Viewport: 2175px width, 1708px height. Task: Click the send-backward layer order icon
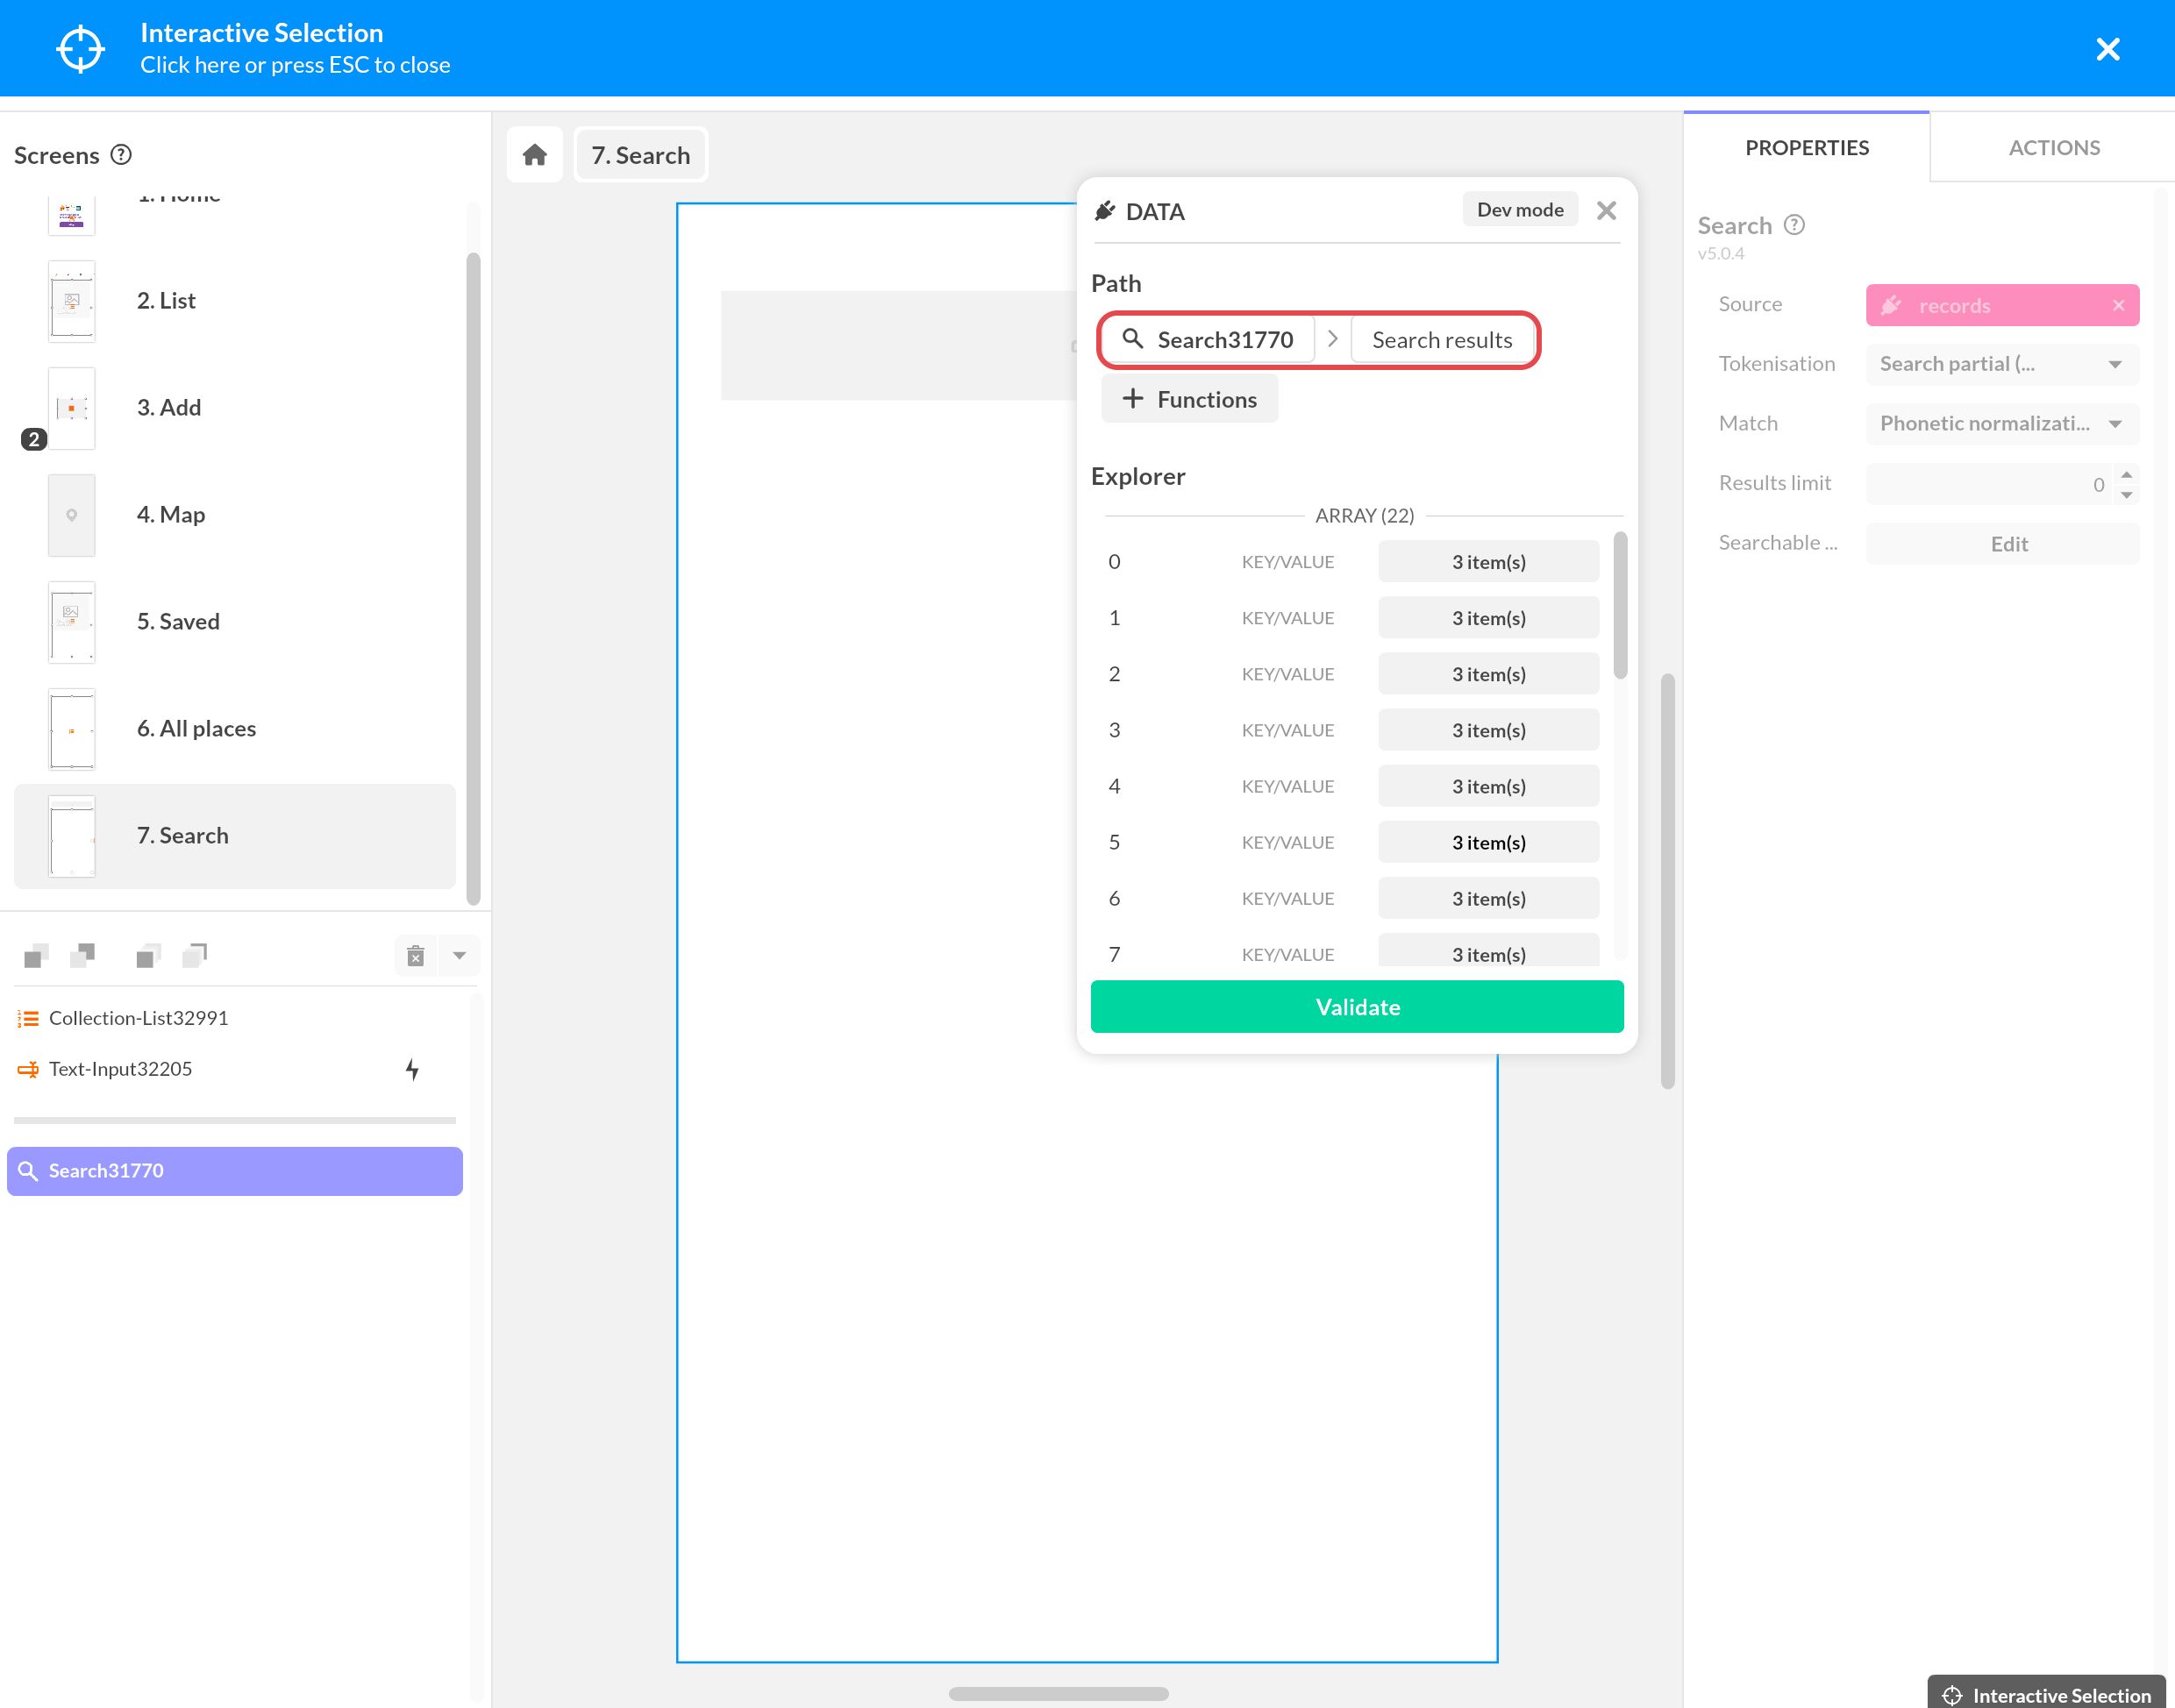coord(83,956)
